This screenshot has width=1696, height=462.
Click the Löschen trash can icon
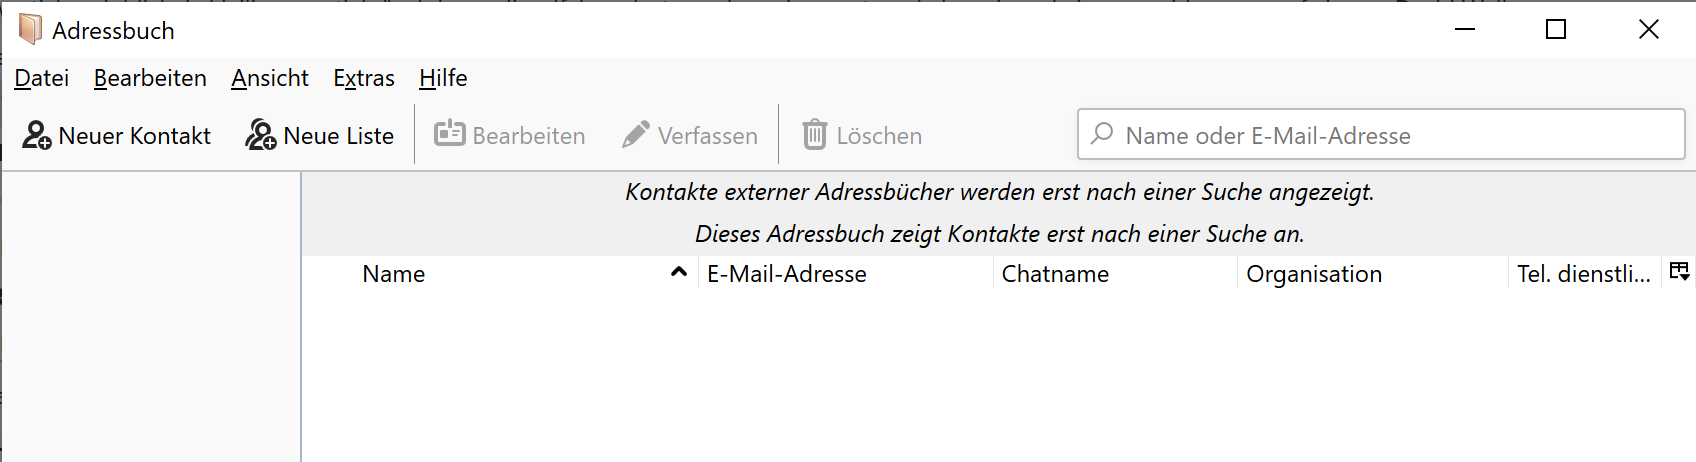pyautogui.click(x=815, y=134)
